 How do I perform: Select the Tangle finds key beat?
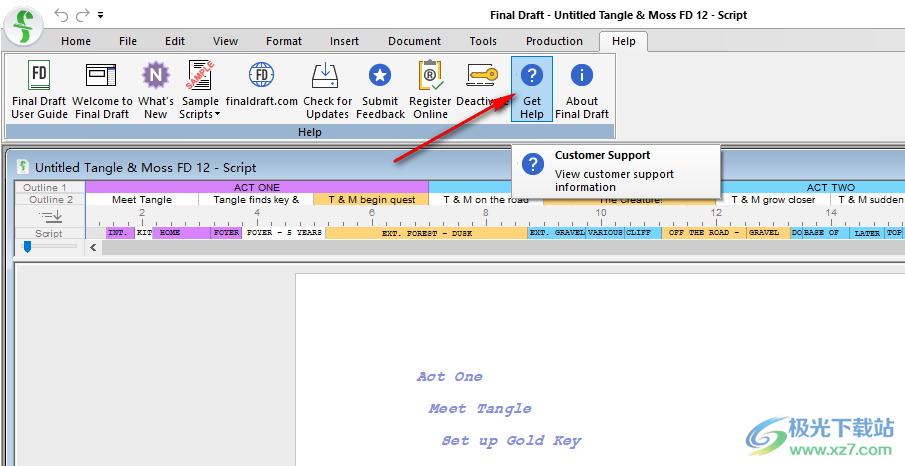coord(256,199)
